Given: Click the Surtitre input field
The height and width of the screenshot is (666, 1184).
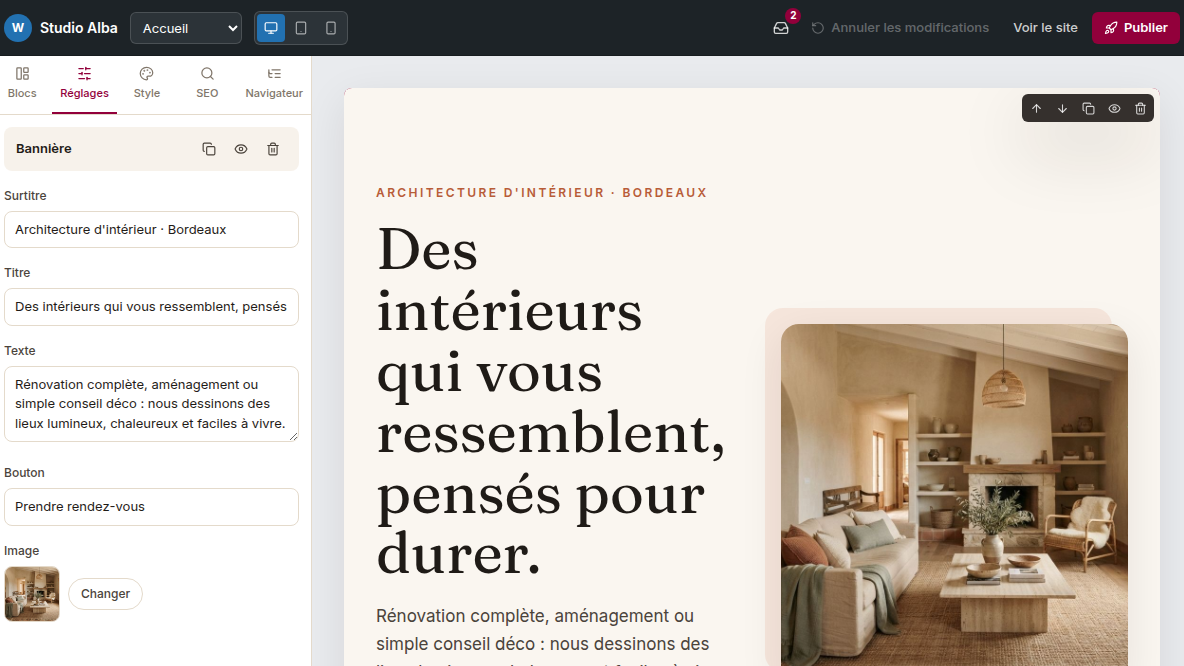Looking at the screenshot, I should click(151, 230).
